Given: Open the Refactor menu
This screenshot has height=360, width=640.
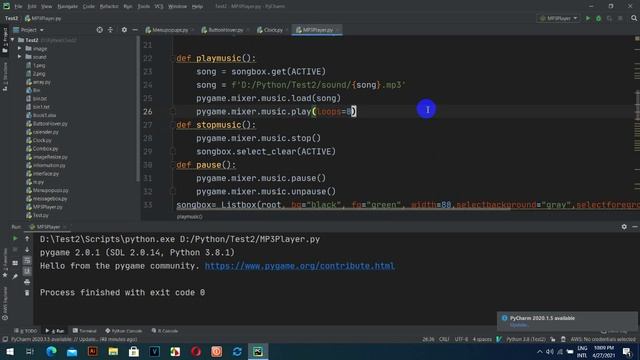Looking at the screenshot, I should (x=109, y=7).
